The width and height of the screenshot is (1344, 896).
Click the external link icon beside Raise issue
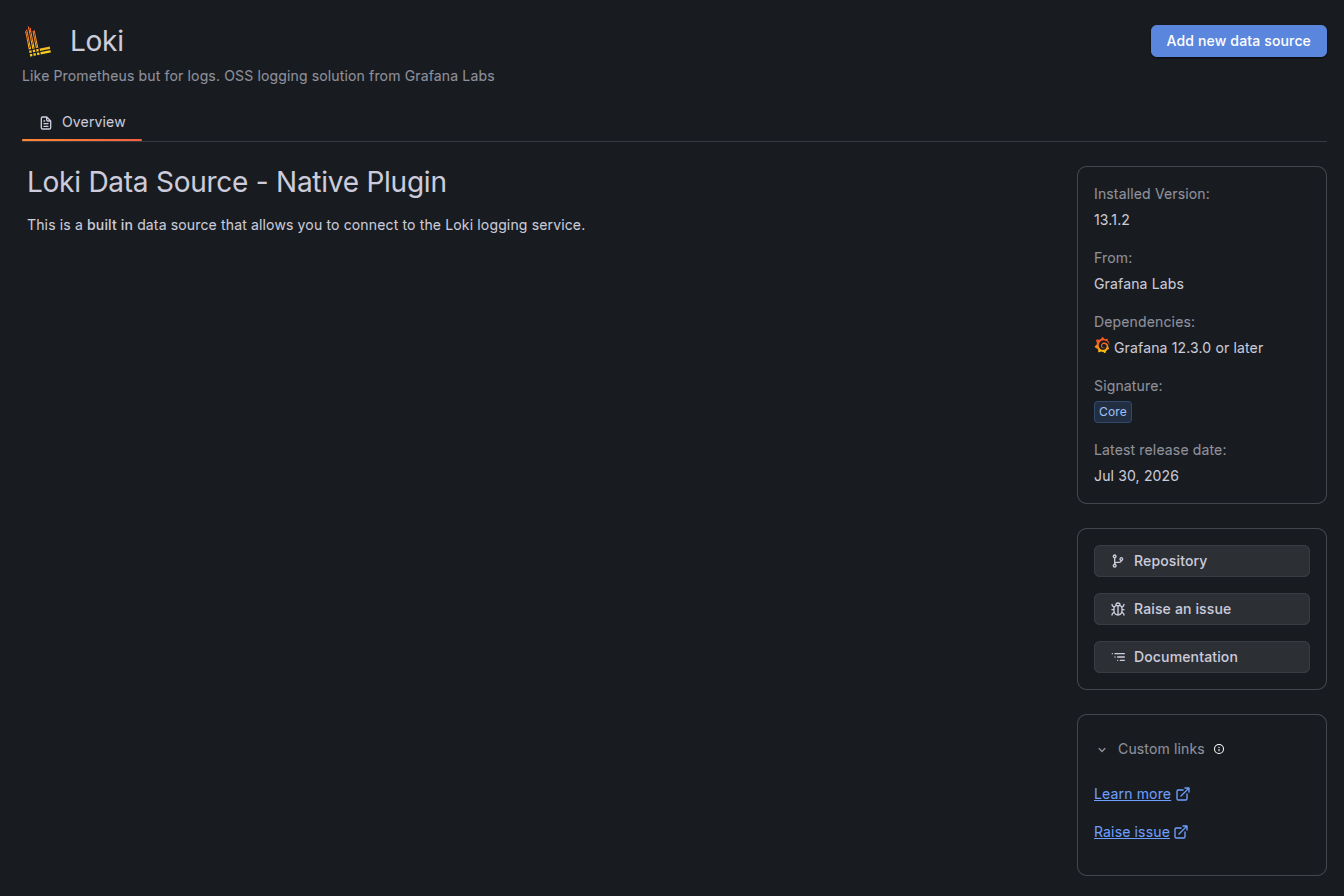(x=1181, y=832)
